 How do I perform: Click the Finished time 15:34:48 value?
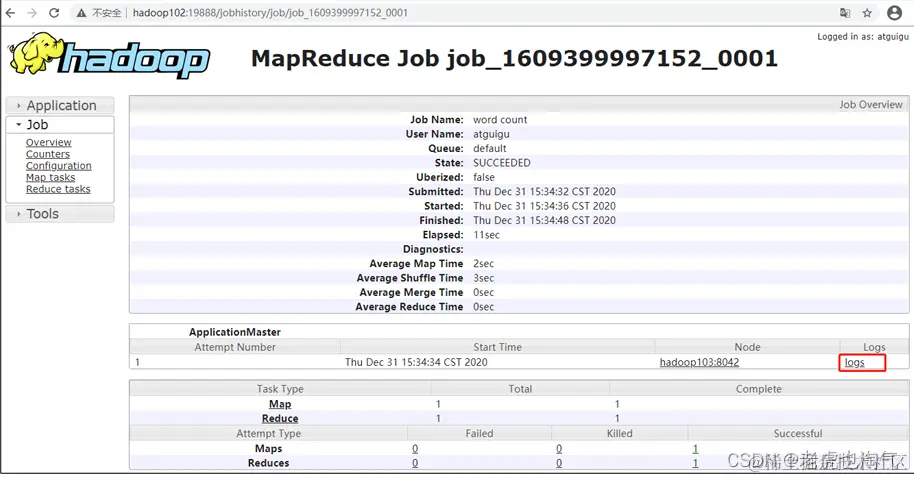click(544, 220)
